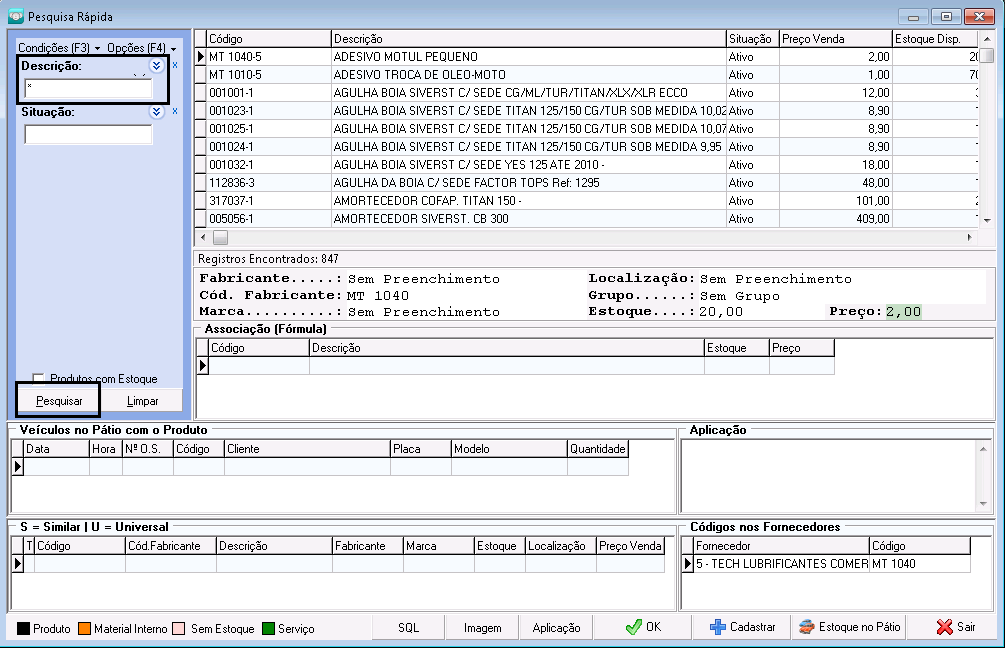
Task: Click Cód.Fabricante header in similar grid
Action: (x=170, y=545)
